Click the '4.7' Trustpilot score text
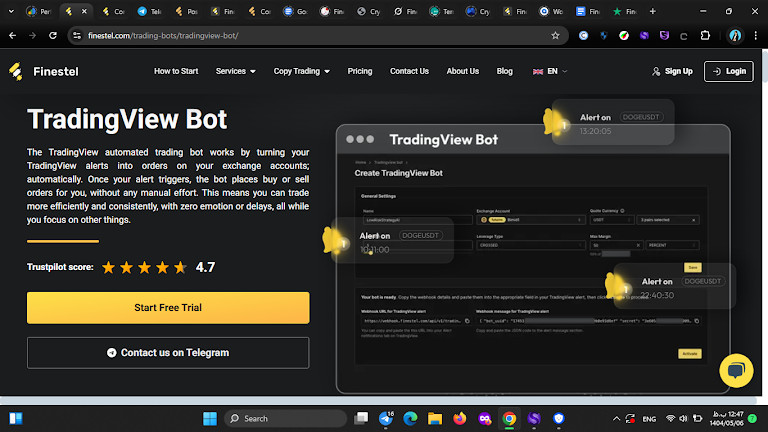Viewport: 768px width, 432px height. coord(205,267)
